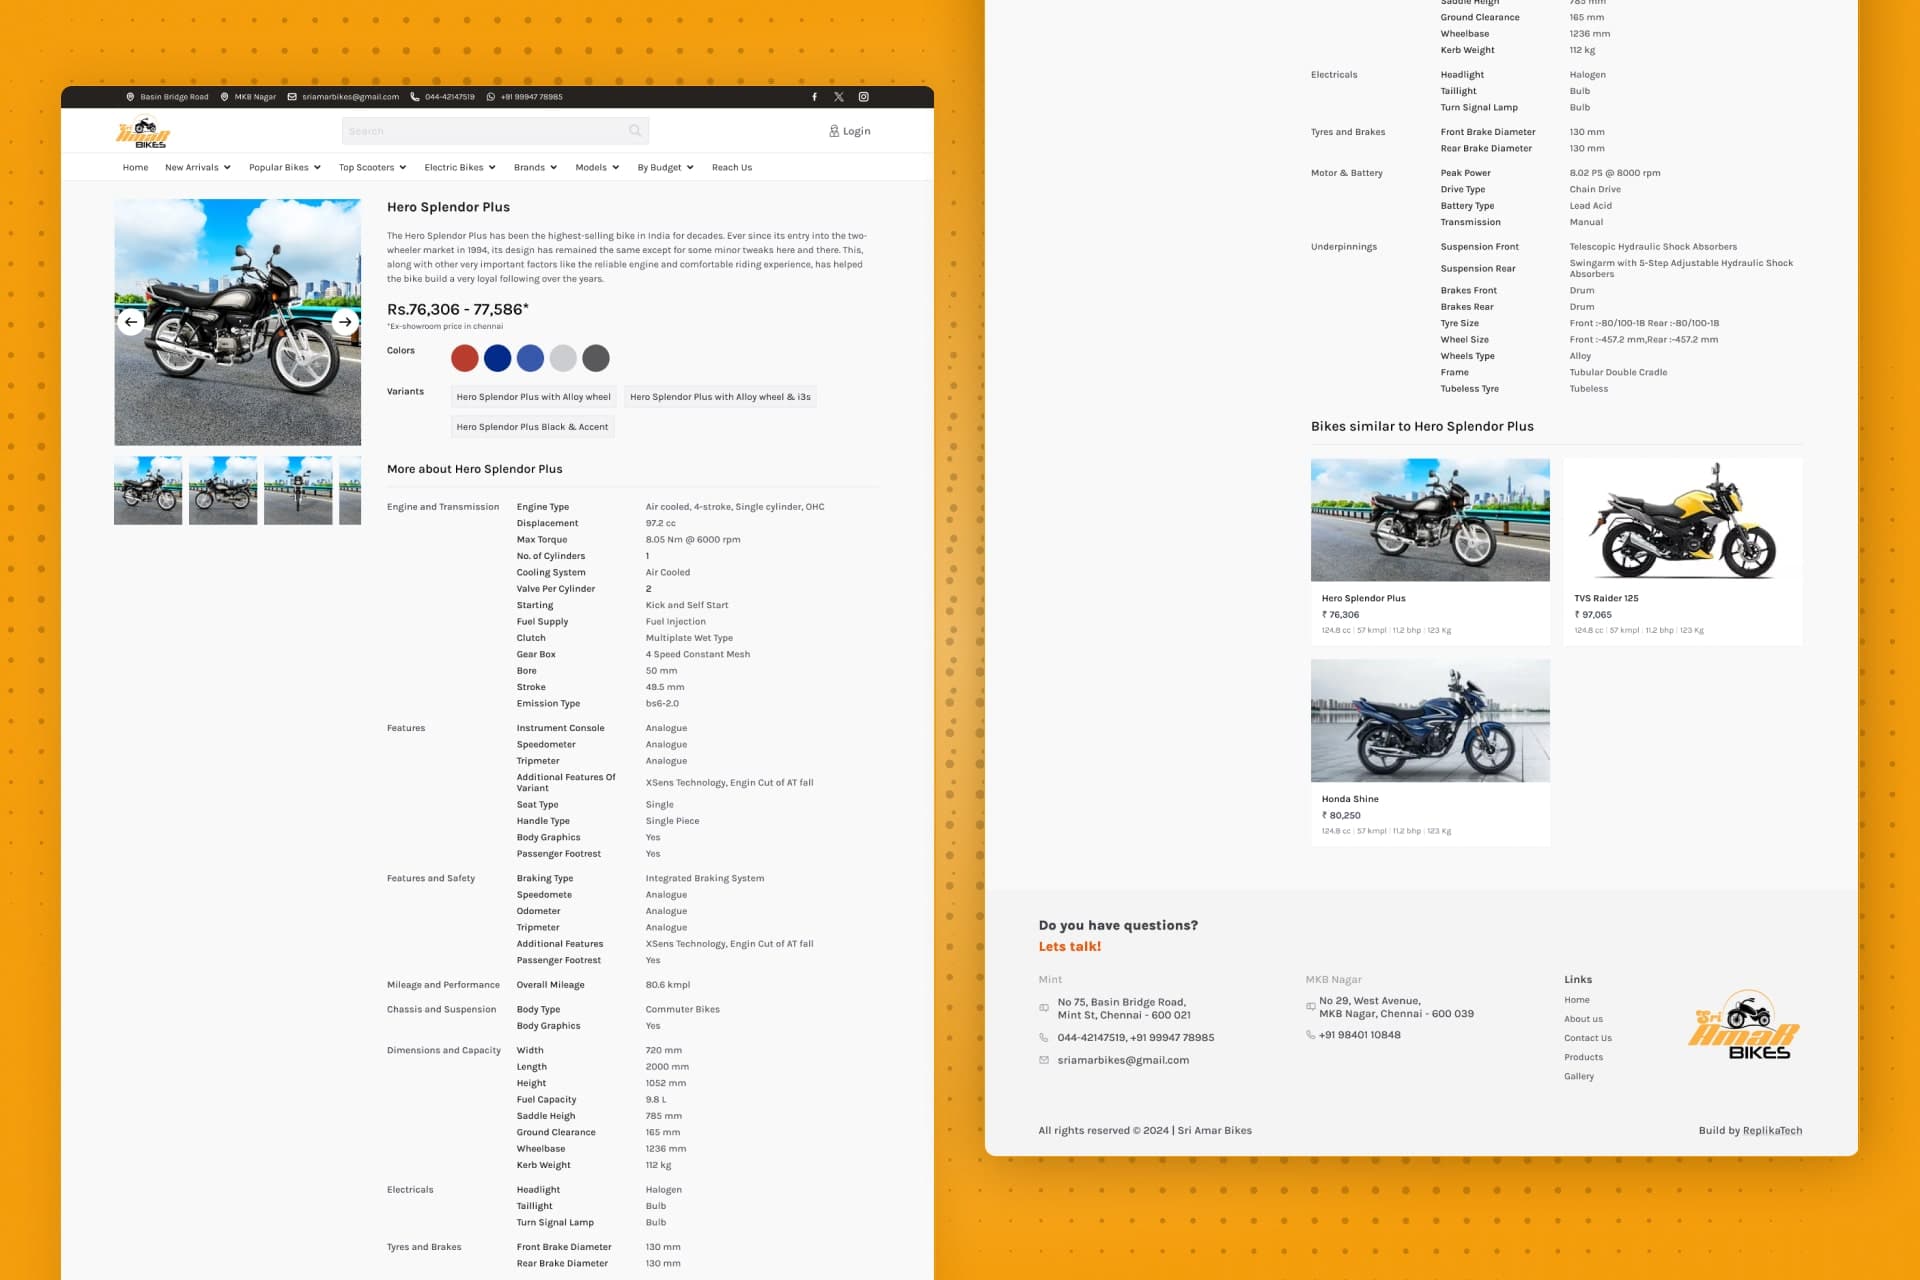Viewport: 1920px width, 1280px height.
Task: Select the Hero Splendor Plus with Alloy wheel variant
Action: pyautogui.click(x=534, y=396)
